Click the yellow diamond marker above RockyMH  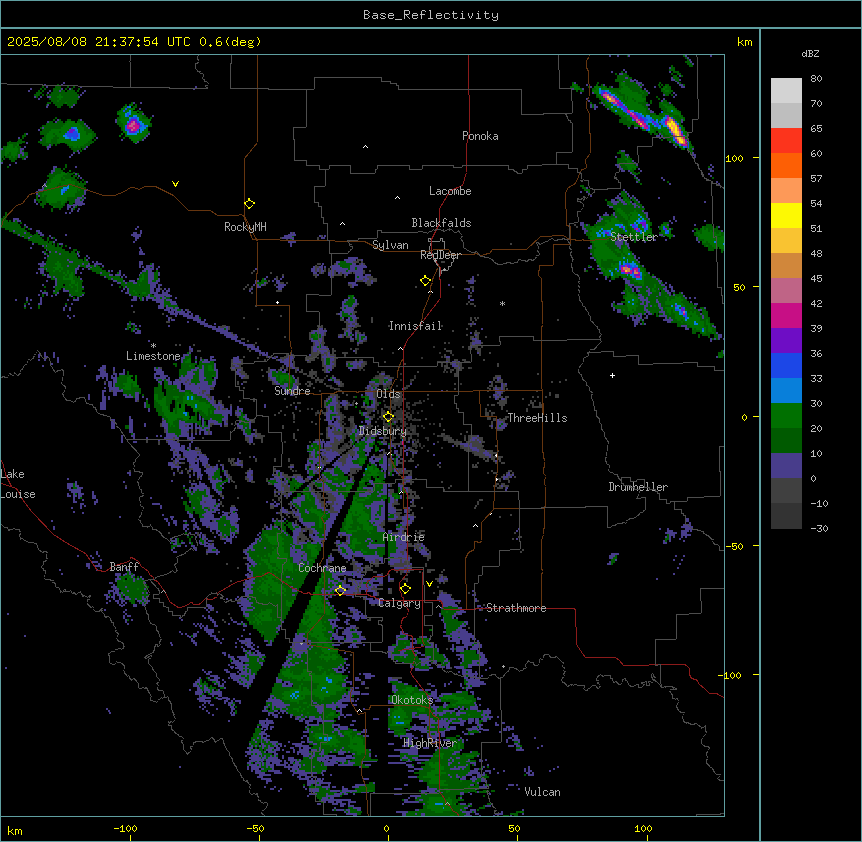click(250, 204)
